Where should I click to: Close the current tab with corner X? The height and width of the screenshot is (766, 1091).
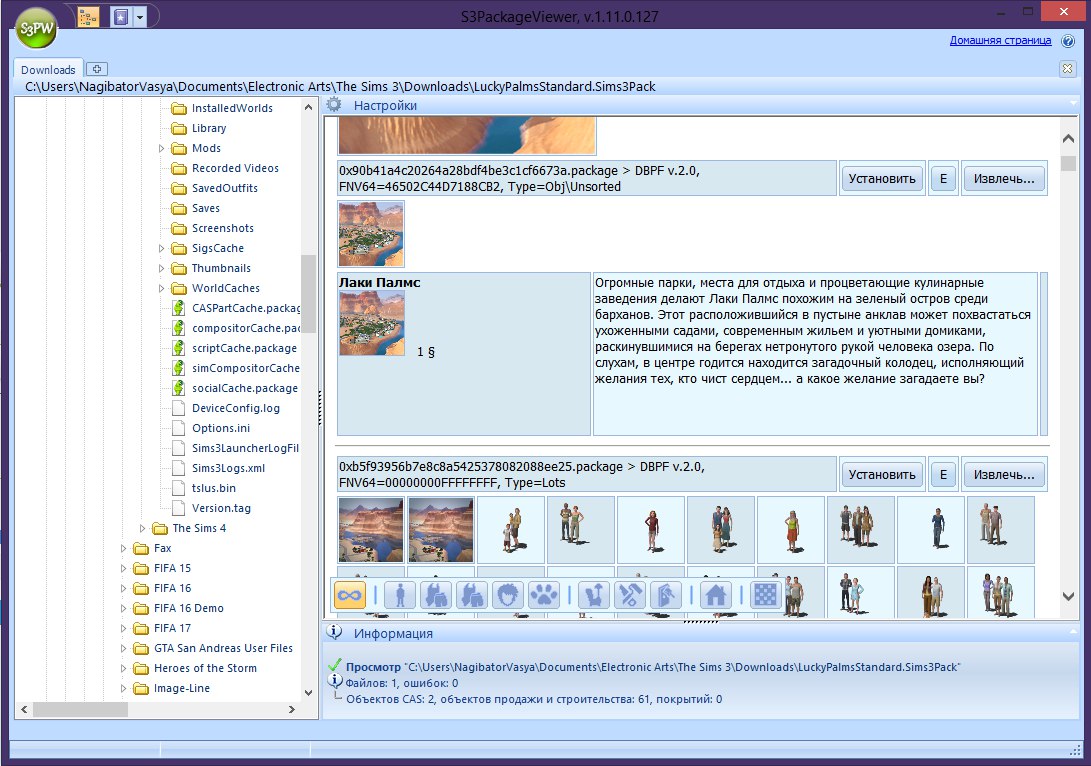tap(1067, 68)
